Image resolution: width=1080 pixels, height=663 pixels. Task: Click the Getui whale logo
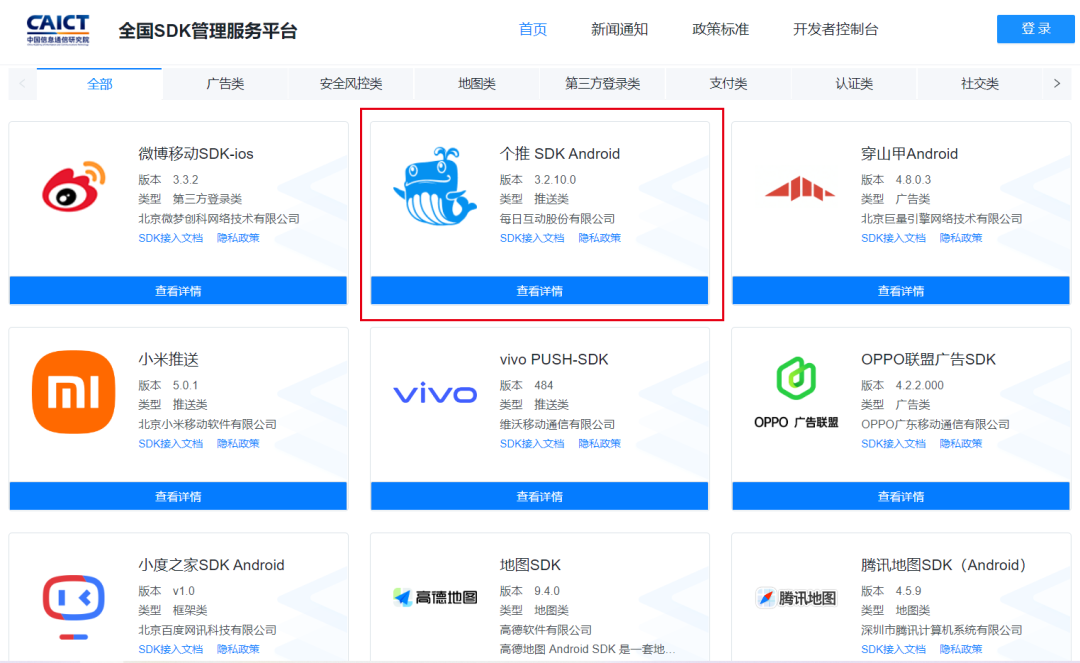tap(435, 186)
